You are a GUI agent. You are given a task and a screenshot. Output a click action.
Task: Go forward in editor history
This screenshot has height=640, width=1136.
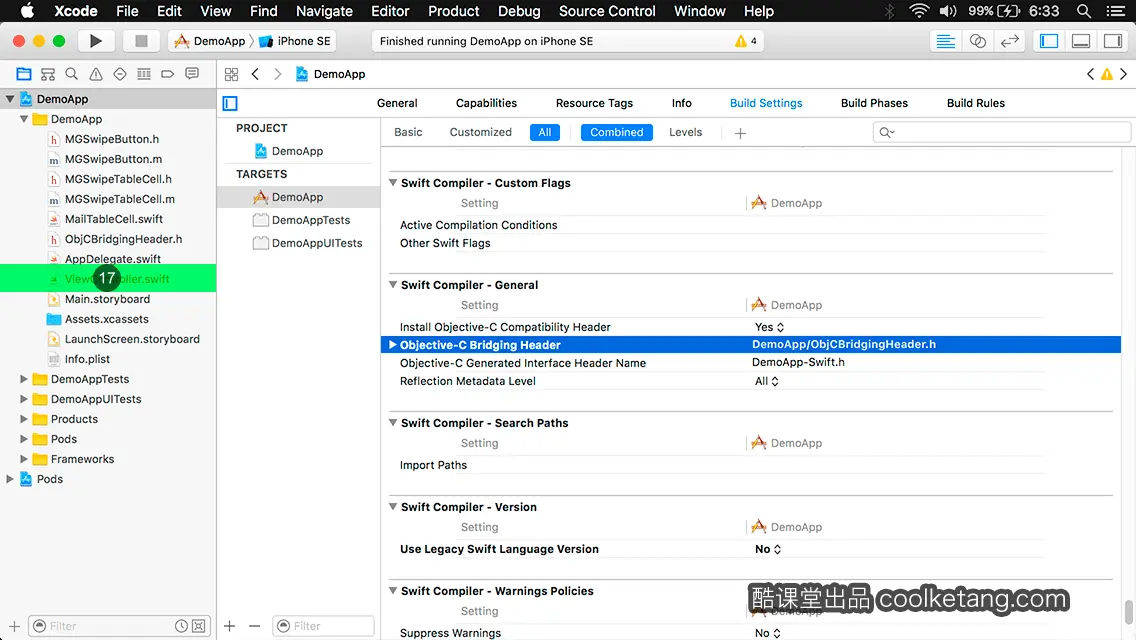(x=277, y=74)
